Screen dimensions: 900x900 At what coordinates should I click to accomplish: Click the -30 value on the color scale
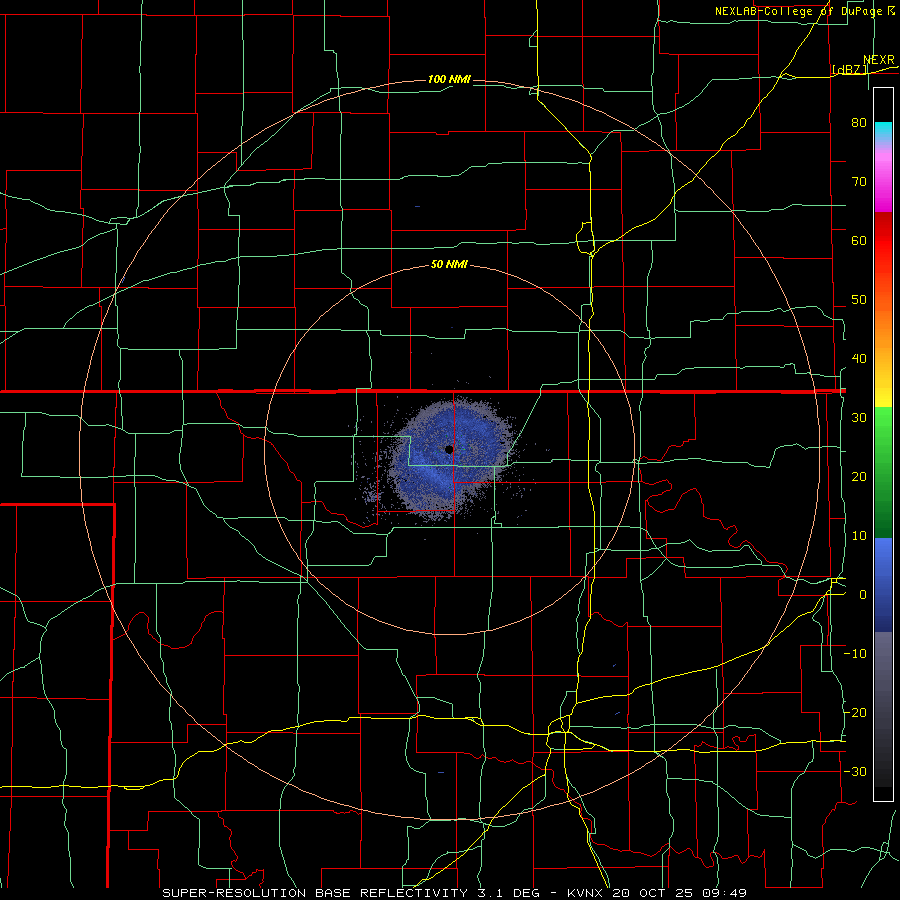tap(855, 771)
